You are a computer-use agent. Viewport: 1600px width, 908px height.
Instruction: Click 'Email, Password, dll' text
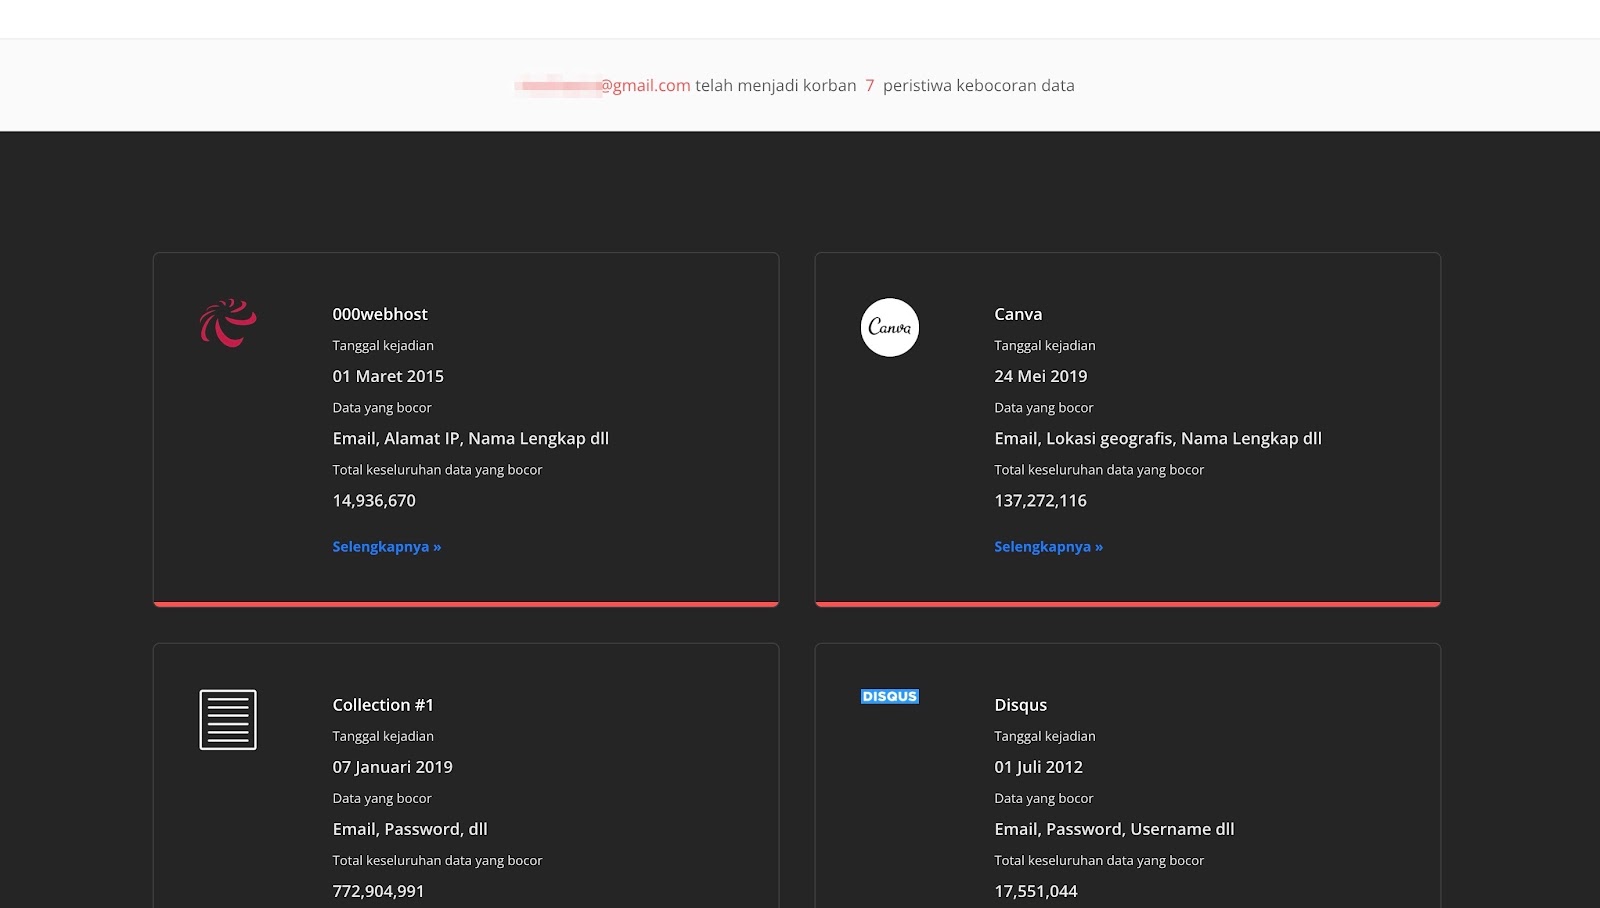[x=410, y=829]
